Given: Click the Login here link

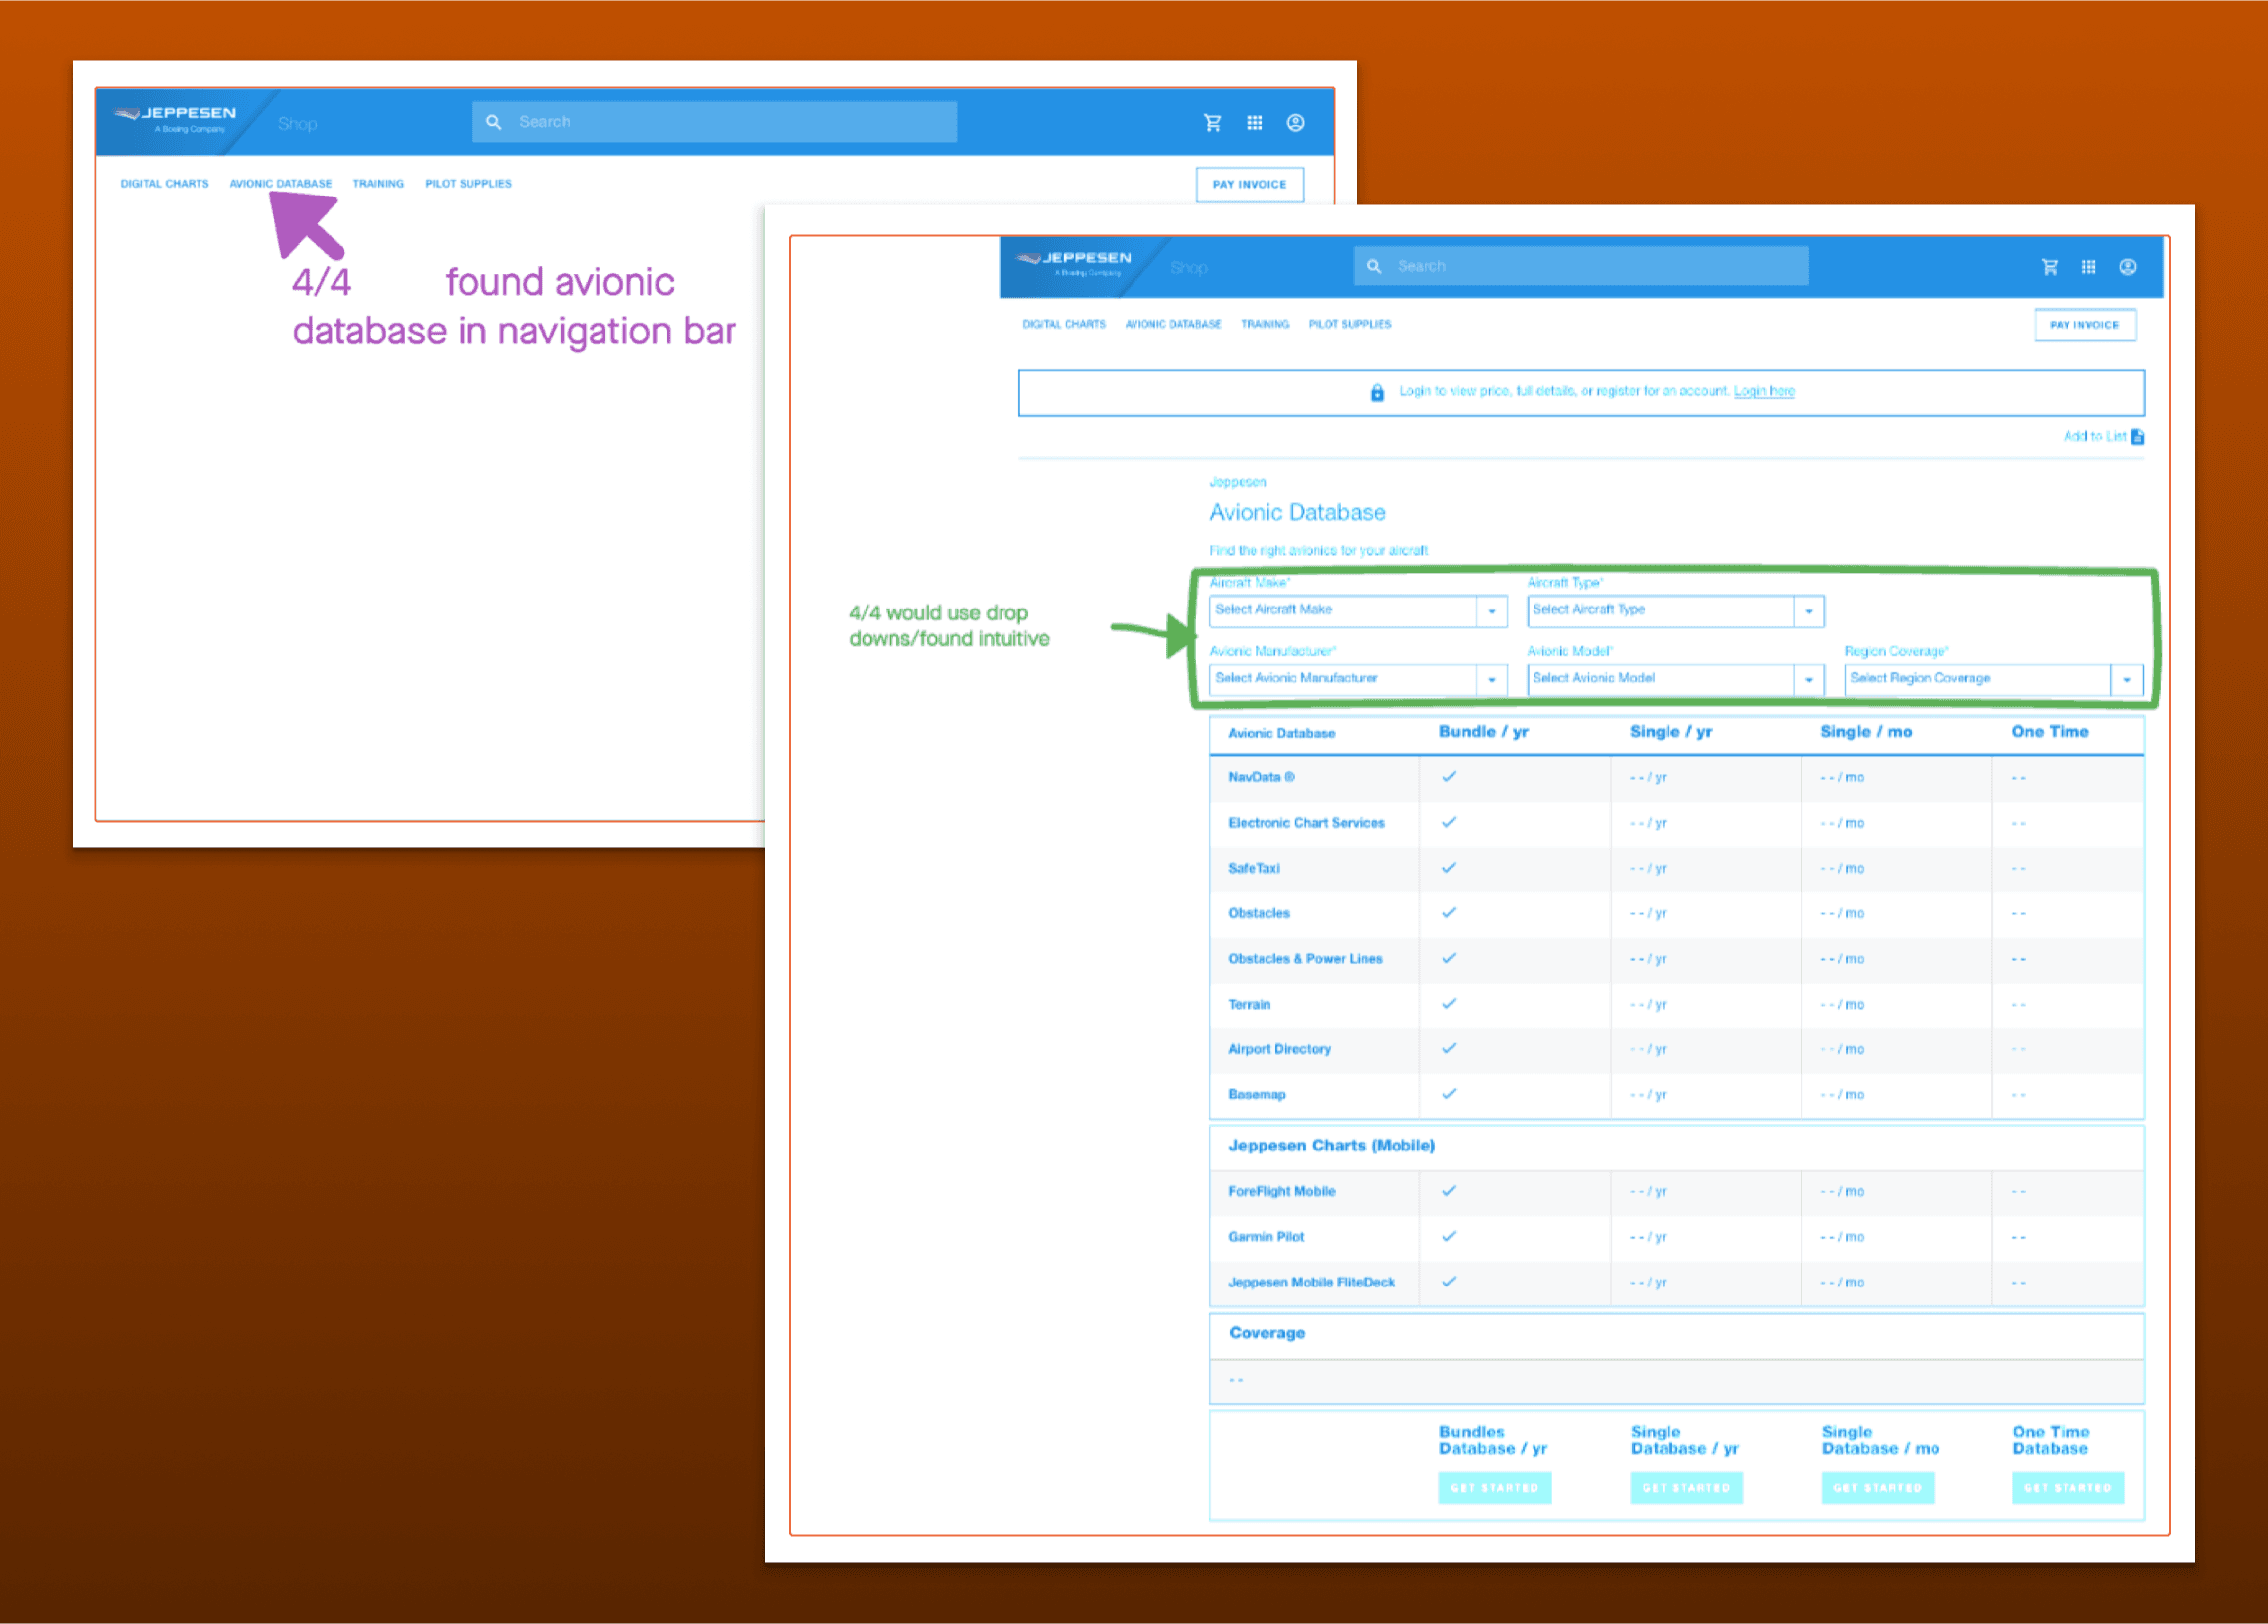Looking at the screenshot, I should coord(1763,391).
